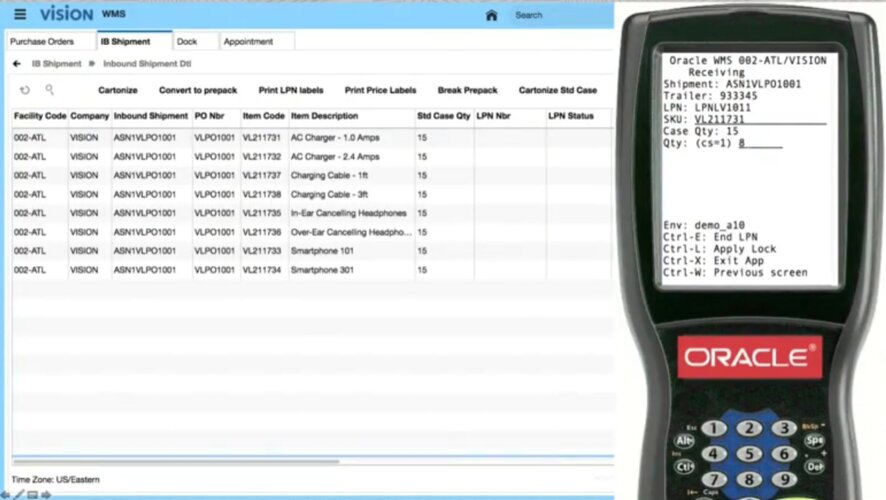Select the 'Smartphone 301' row
Viewport: 886px width, 500px height.
coord(312,270)
